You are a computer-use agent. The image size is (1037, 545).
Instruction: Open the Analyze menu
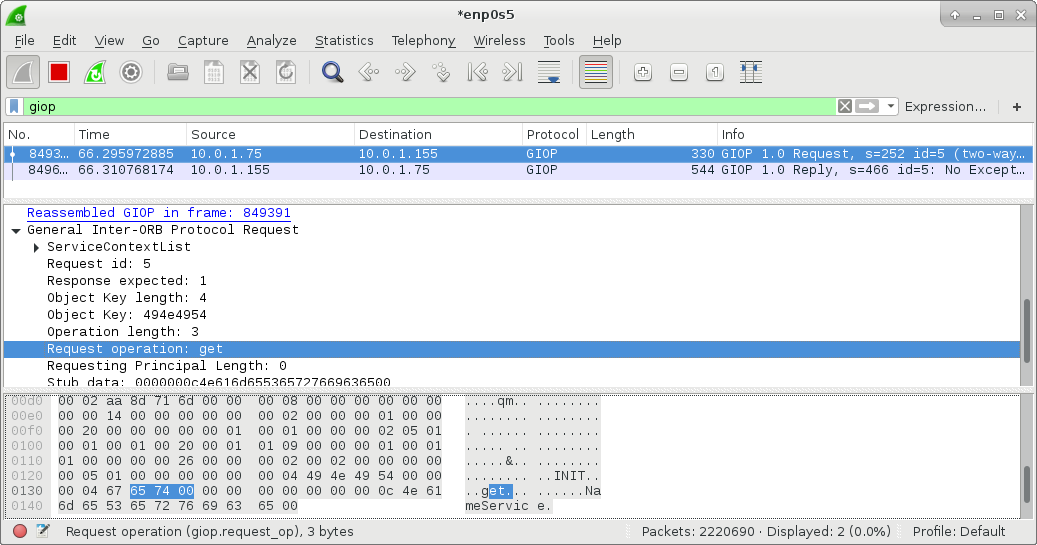tap(271, 40)
